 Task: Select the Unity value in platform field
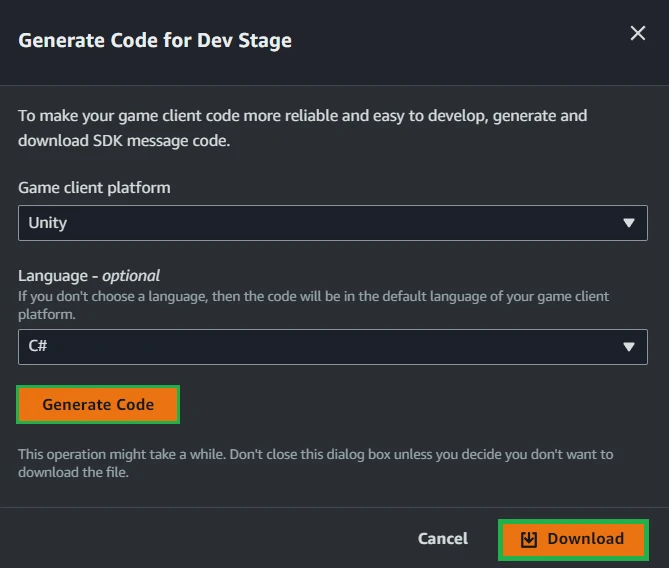coord(48,223)
